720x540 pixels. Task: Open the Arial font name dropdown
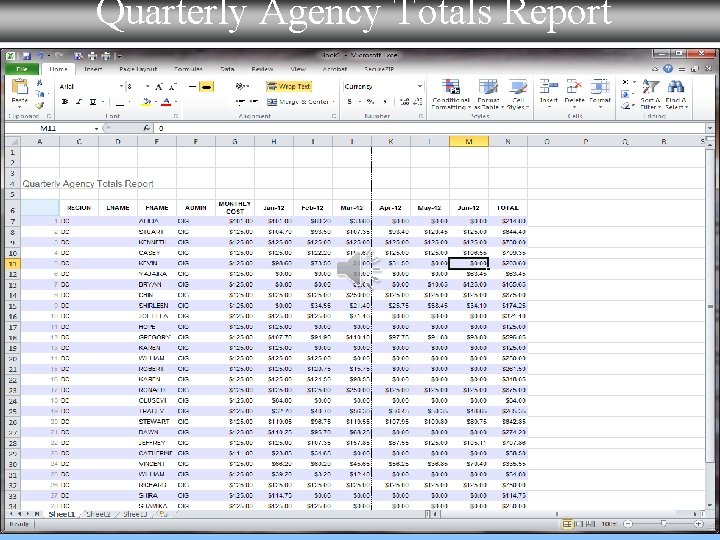tap(121, 86)
